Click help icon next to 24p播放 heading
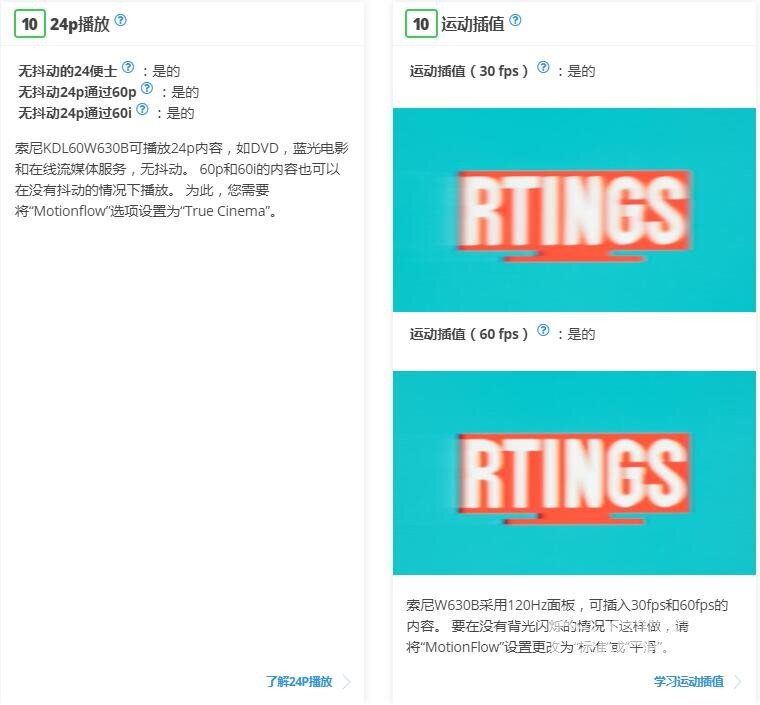This screenshot has height=705, width=760. [x=121, y=20]
